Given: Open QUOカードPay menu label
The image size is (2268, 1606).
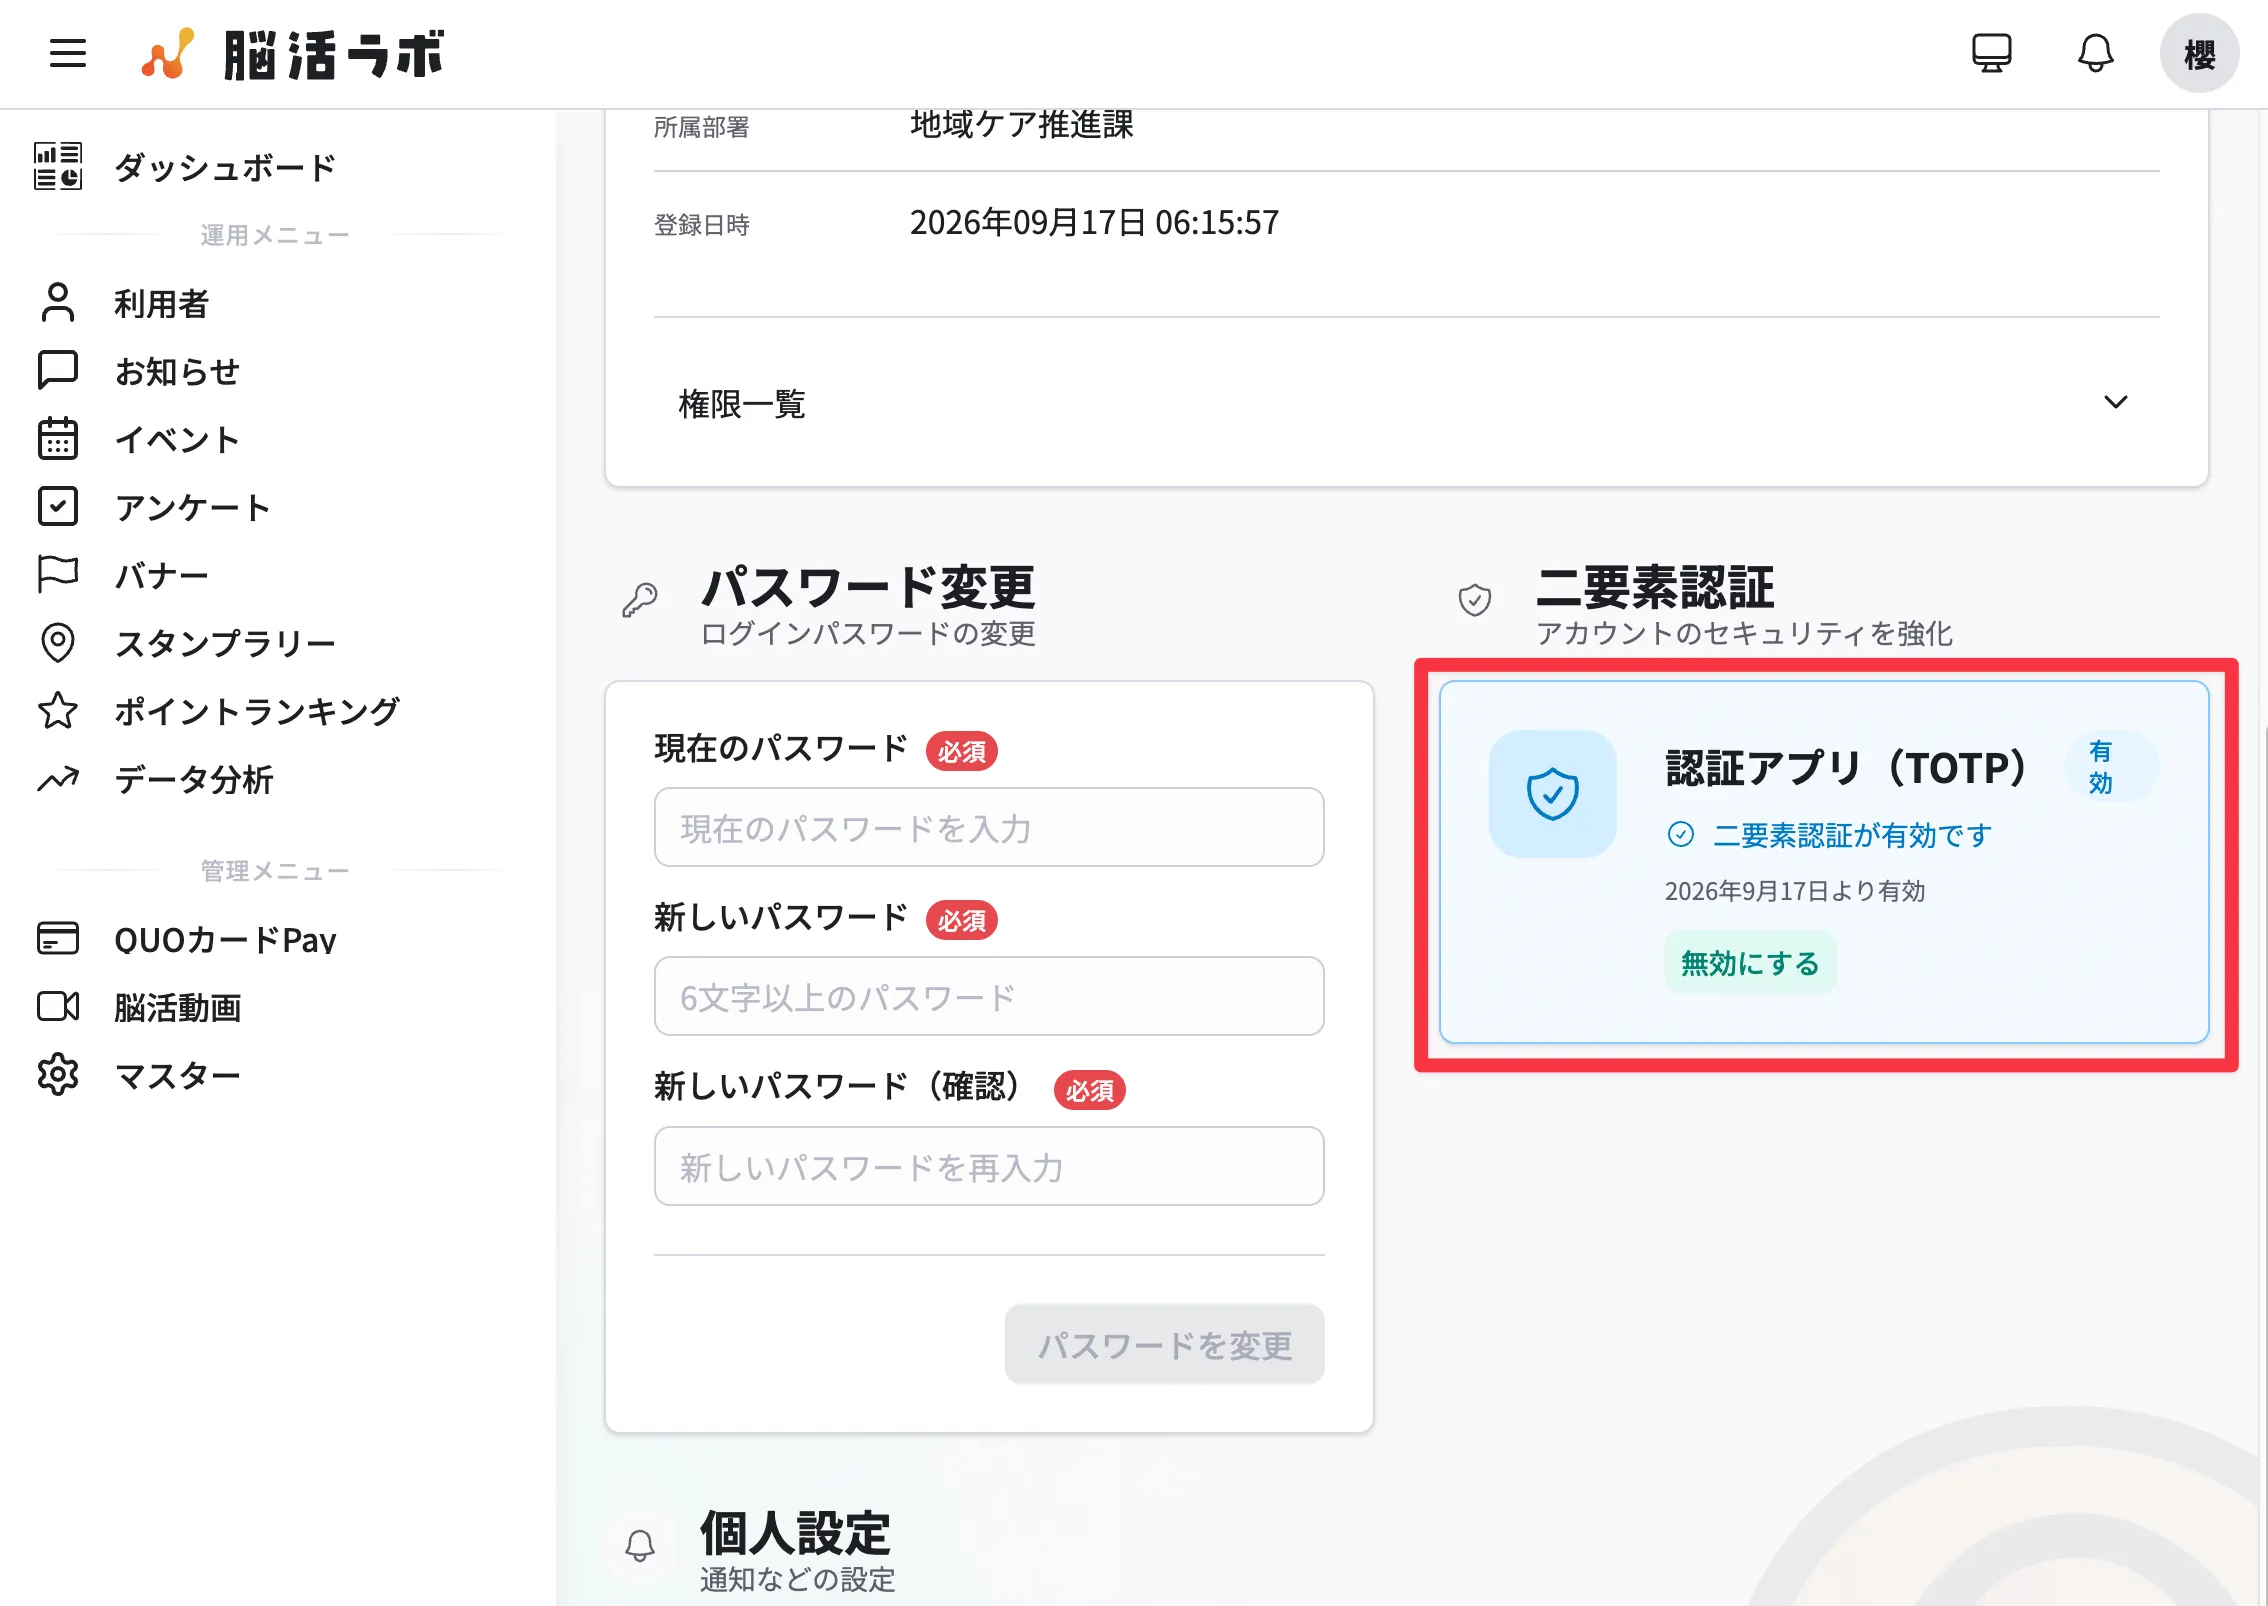Looking at the screenshot, I should point(225,938).
